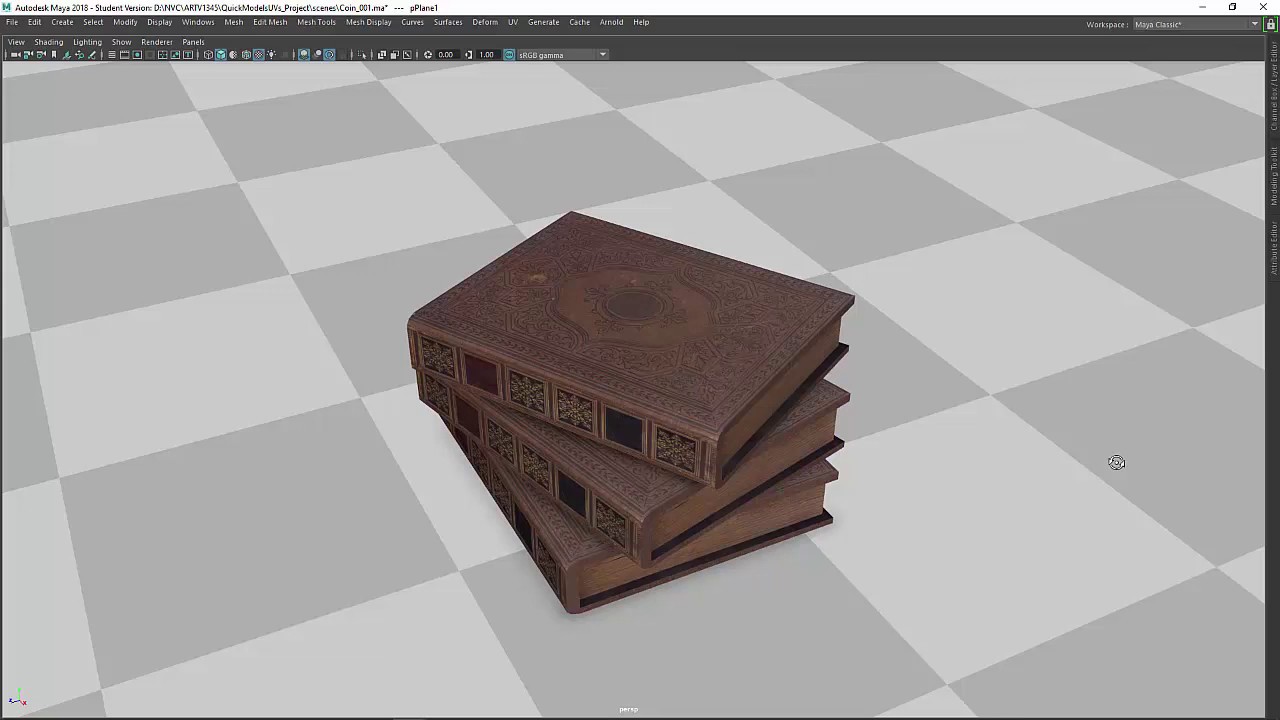The width and height of the screenshot is (1280, 720).
Task: Open the Arnold menu
Action: pyautogui.click(x=611, y=22)
